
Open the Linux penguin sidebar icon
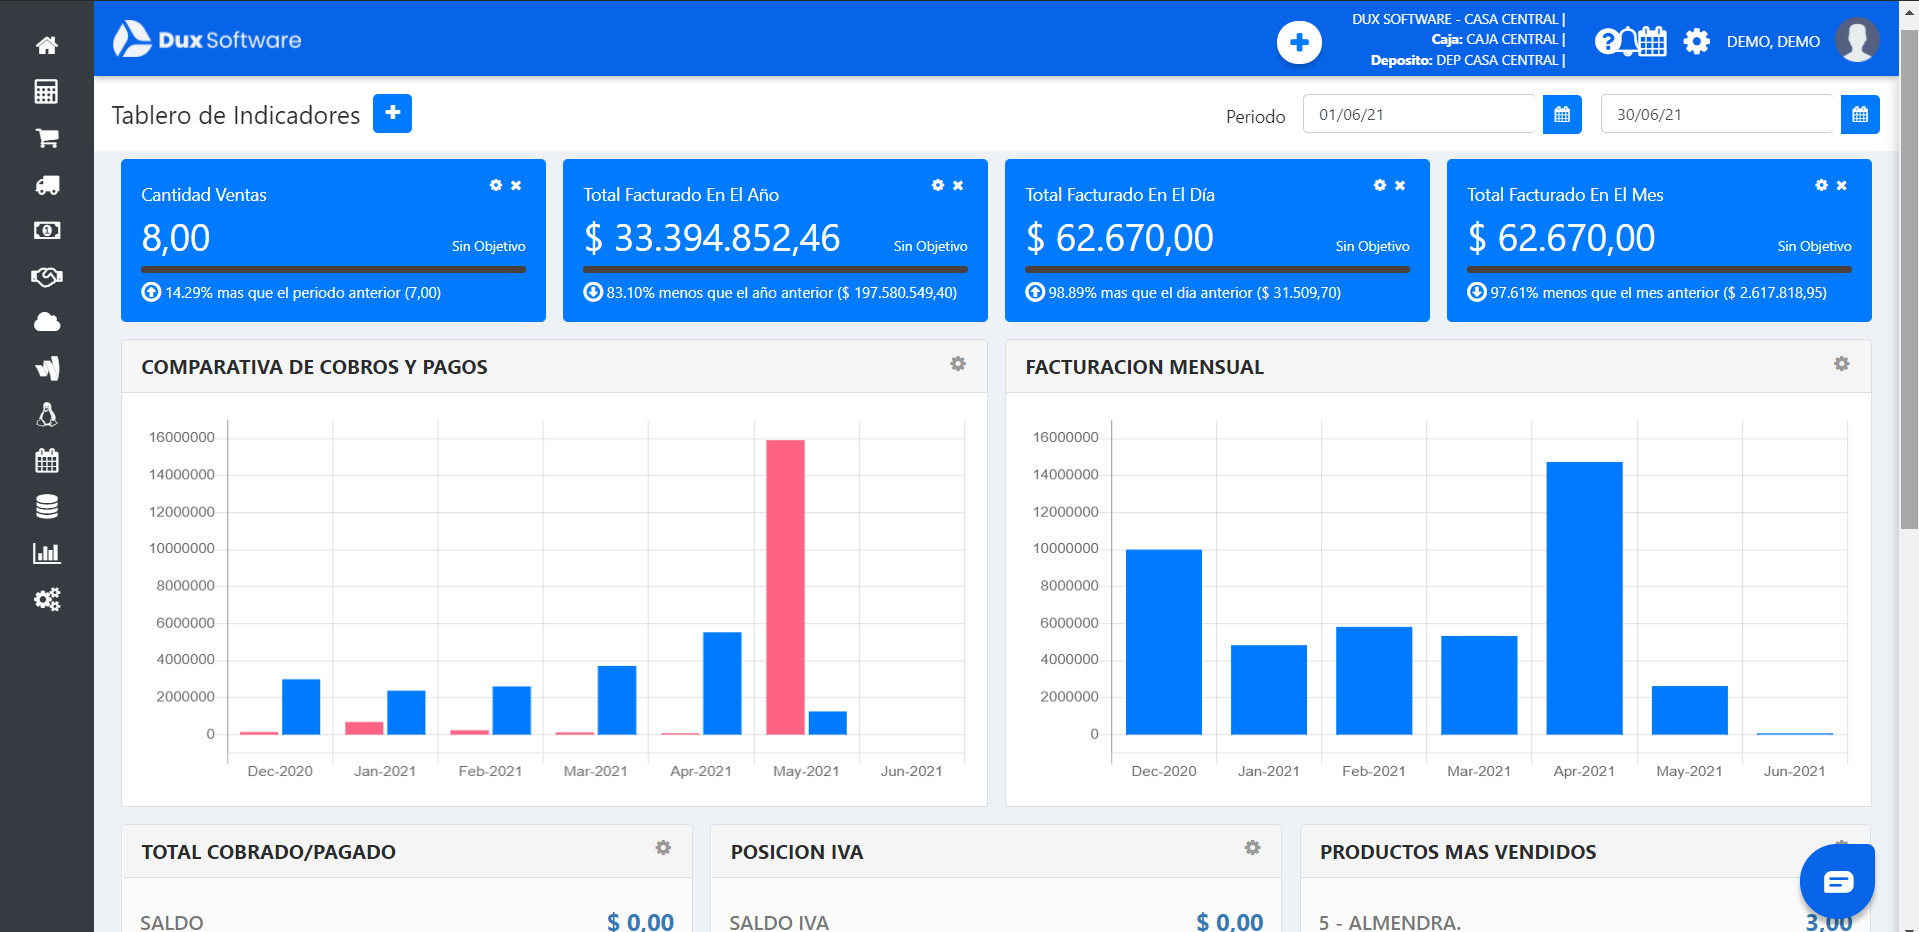(46, 415)
